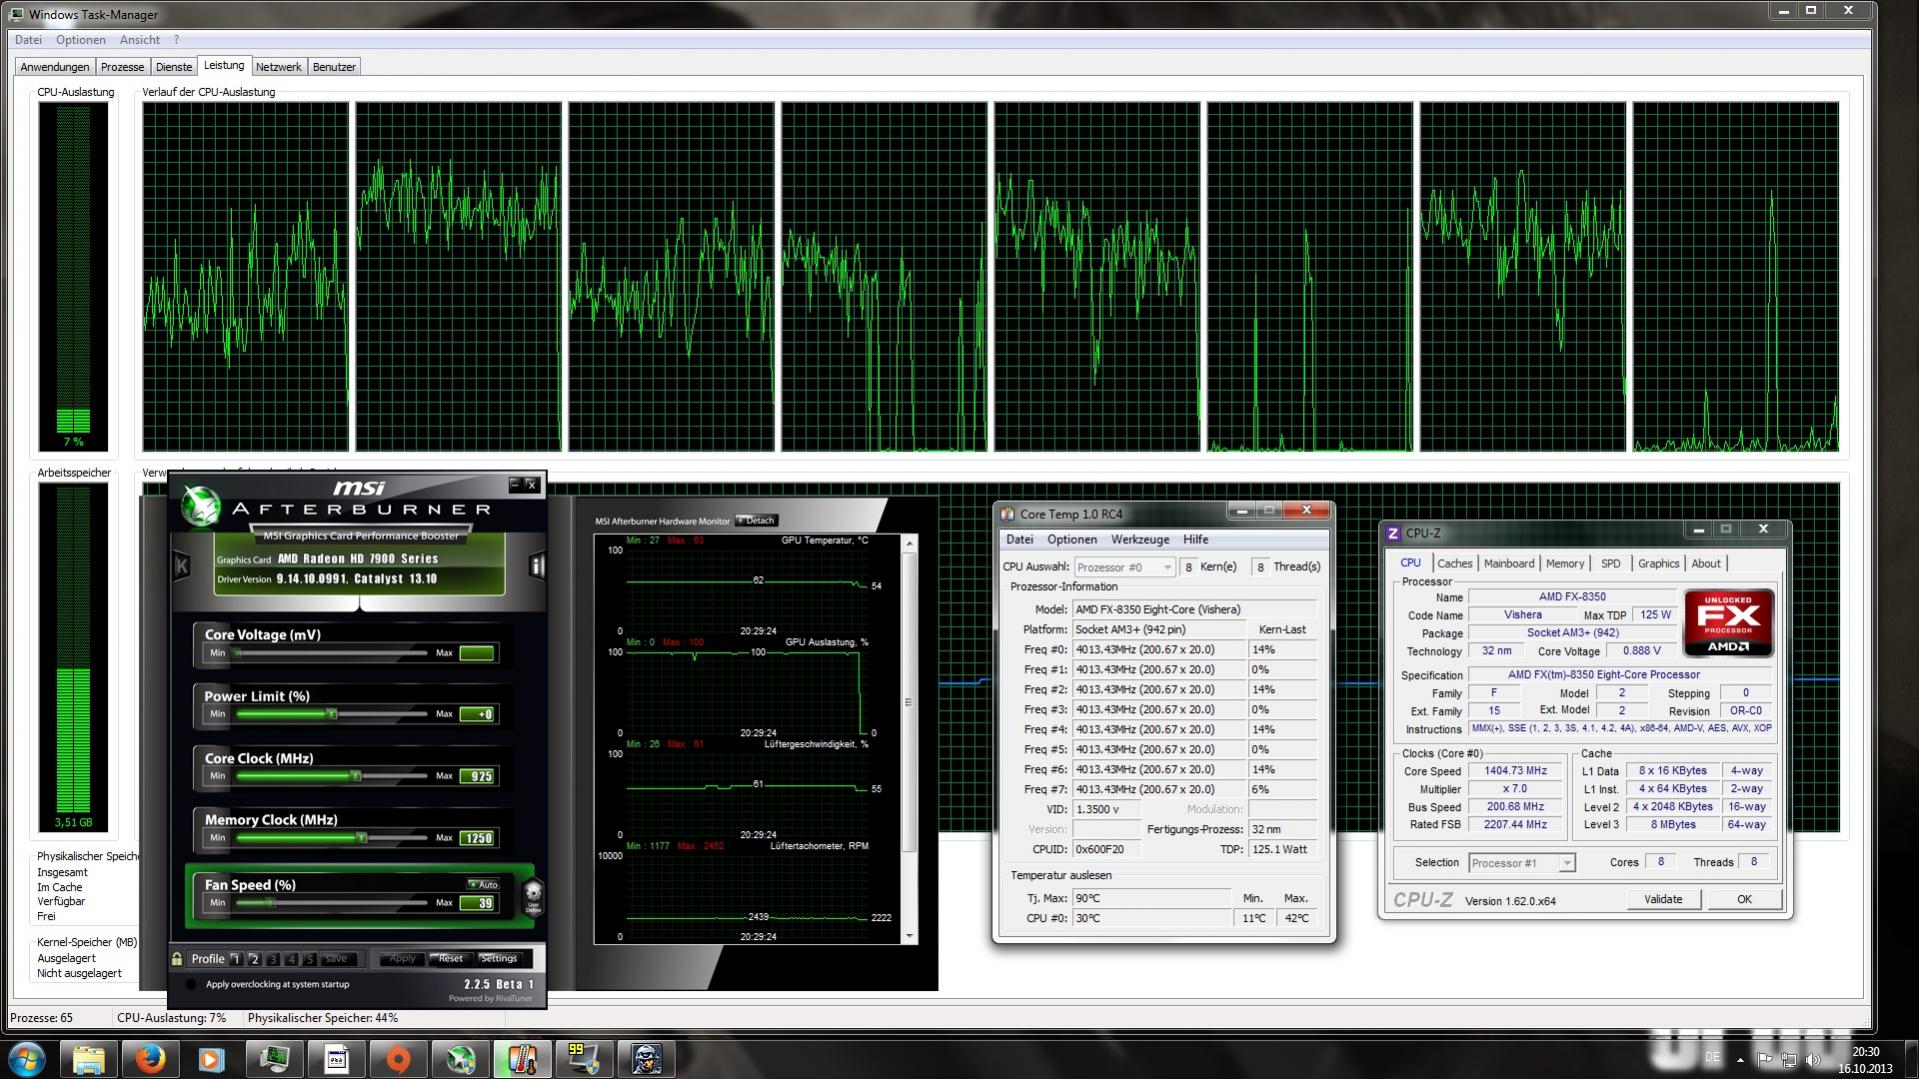
Task: Open the document-window taskbar icon beside Origin
Action: (x=336, y=1059)
